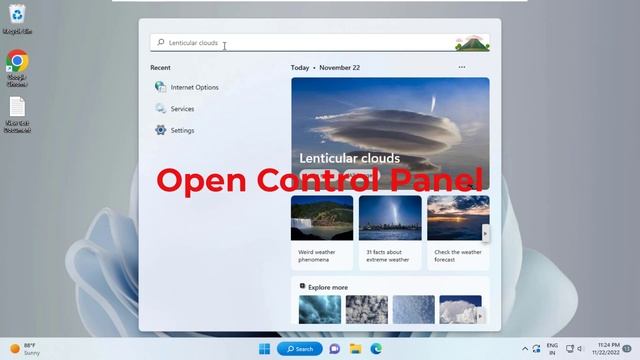Click the Internet Options globe icon
Viewport: 640px width, 360px height.
pyautogui.click(x=160, y=87)
